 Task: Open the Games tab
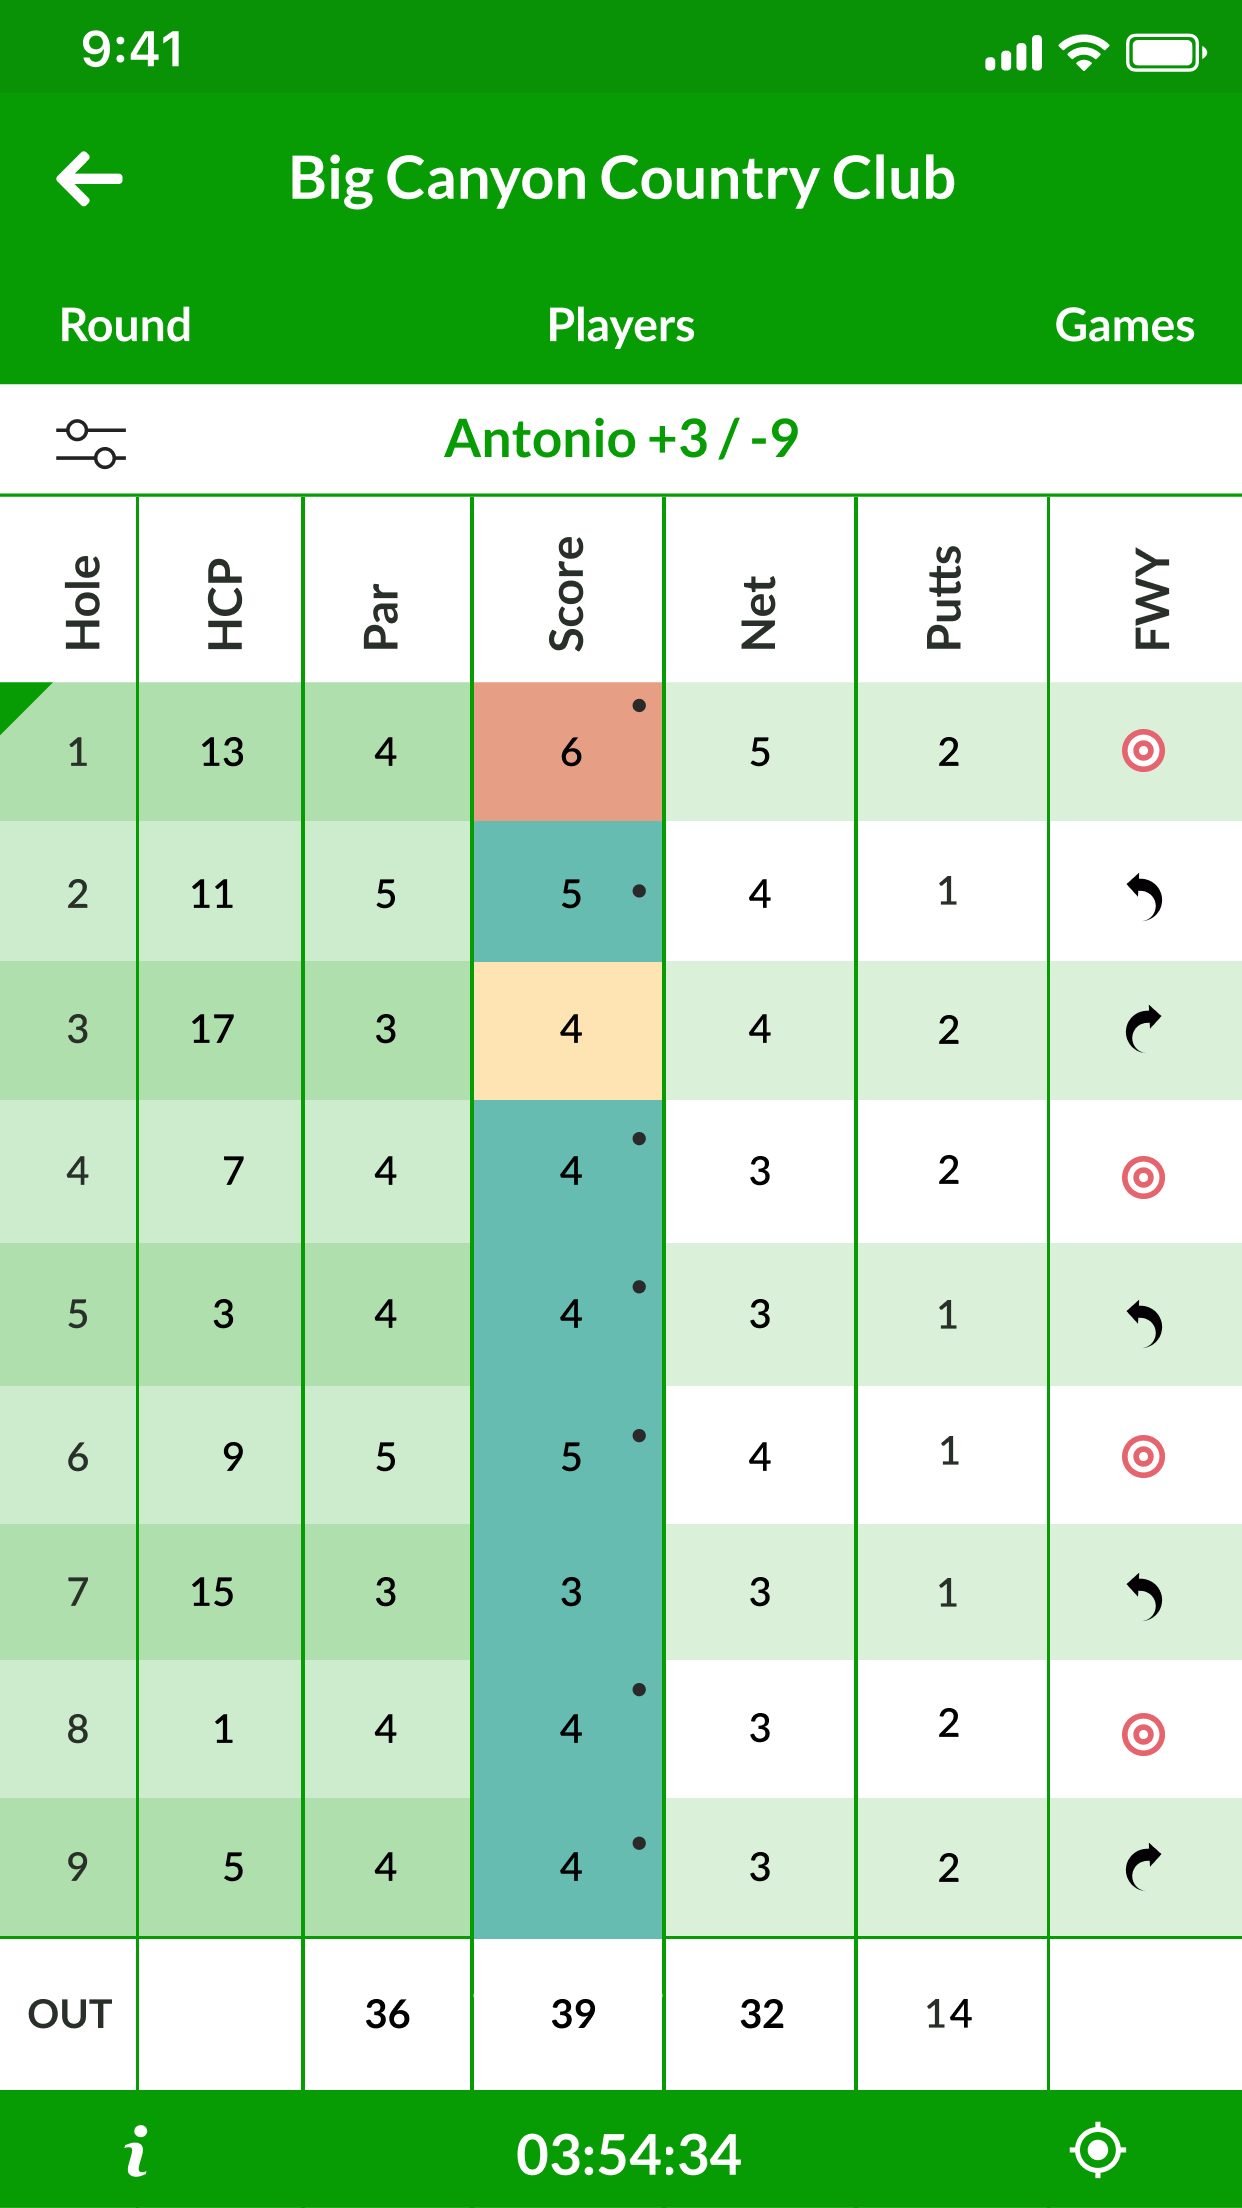coord(1125,325)
